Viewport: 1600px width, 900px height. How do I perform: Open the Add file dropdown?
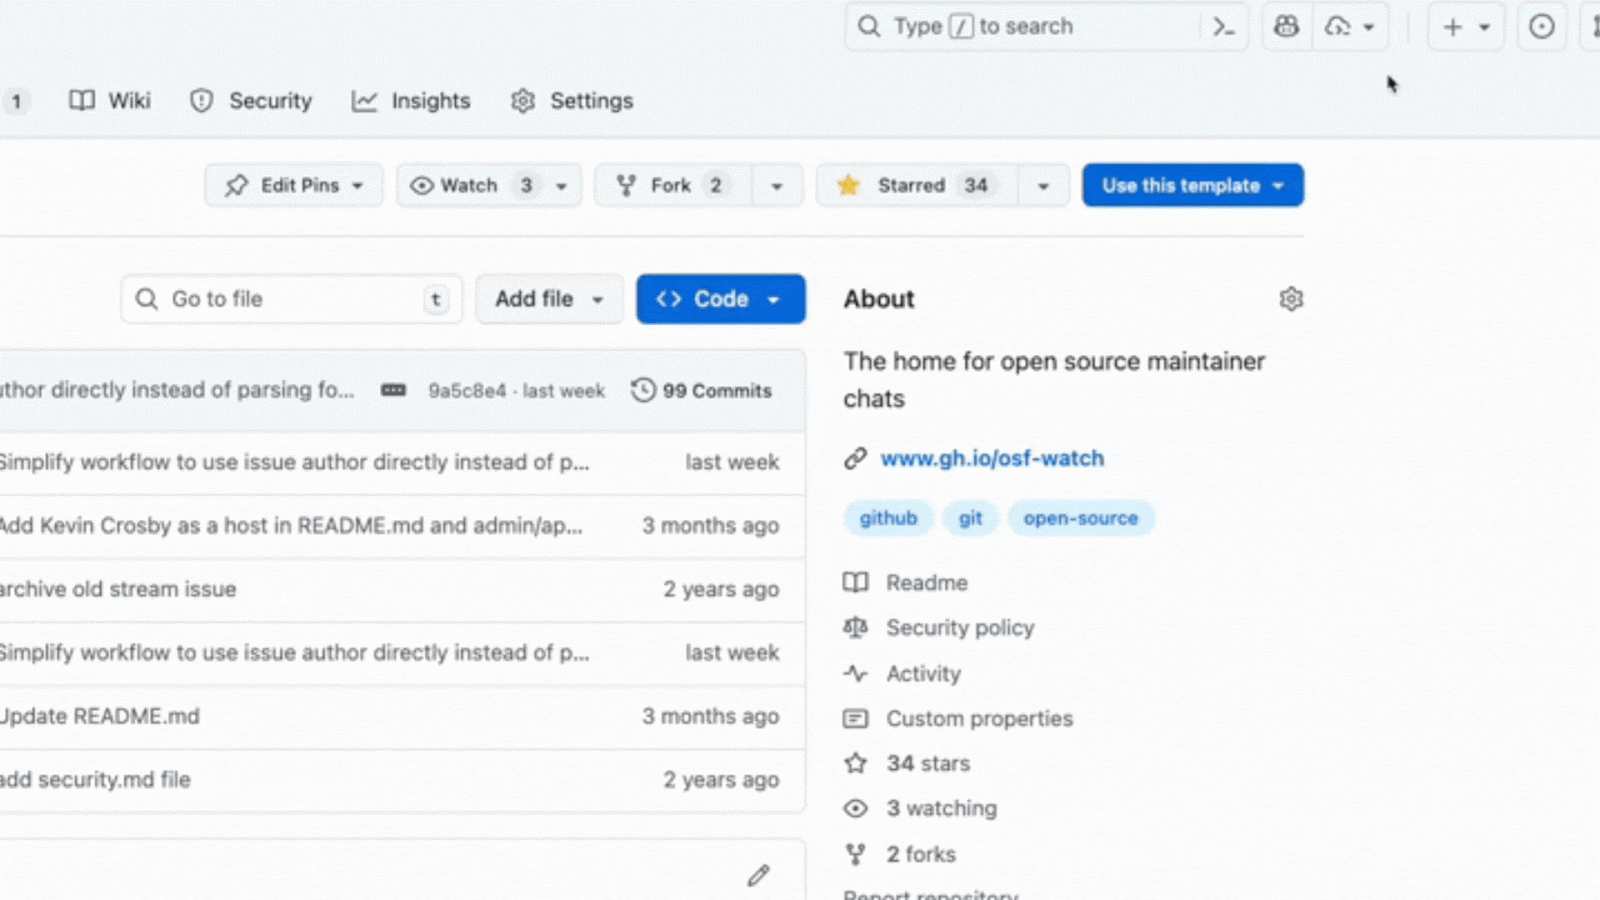pyautogui.click(x=549, y=299)
